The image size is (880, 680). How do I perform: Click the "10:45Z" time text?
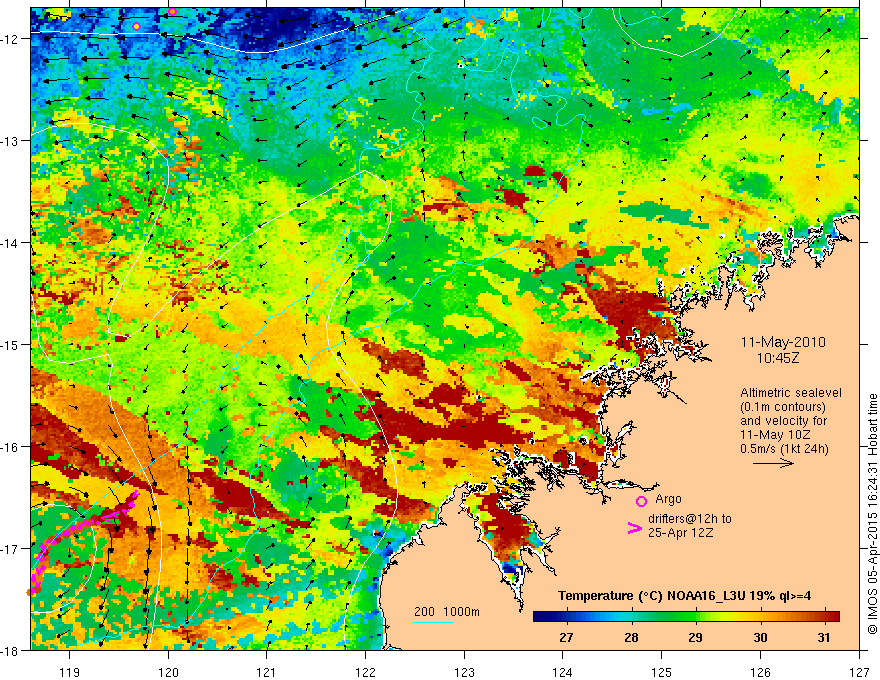pyautogui.click(x=778, y=357)
